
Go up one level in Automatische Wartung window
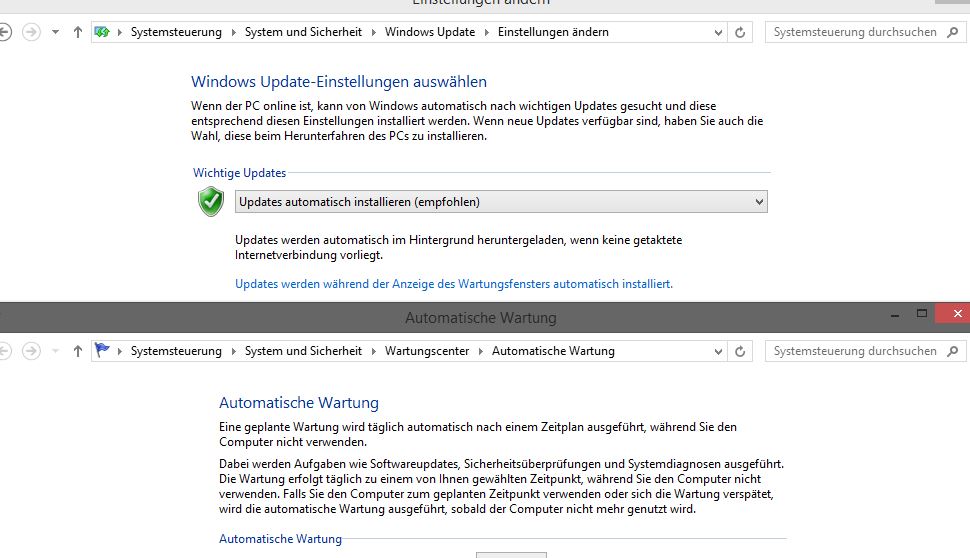(x=77, y=351)
